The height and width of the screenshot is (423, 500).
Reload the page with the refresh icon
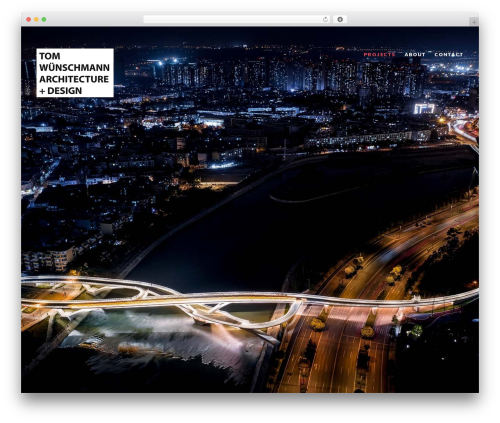[x=325, y=20]
